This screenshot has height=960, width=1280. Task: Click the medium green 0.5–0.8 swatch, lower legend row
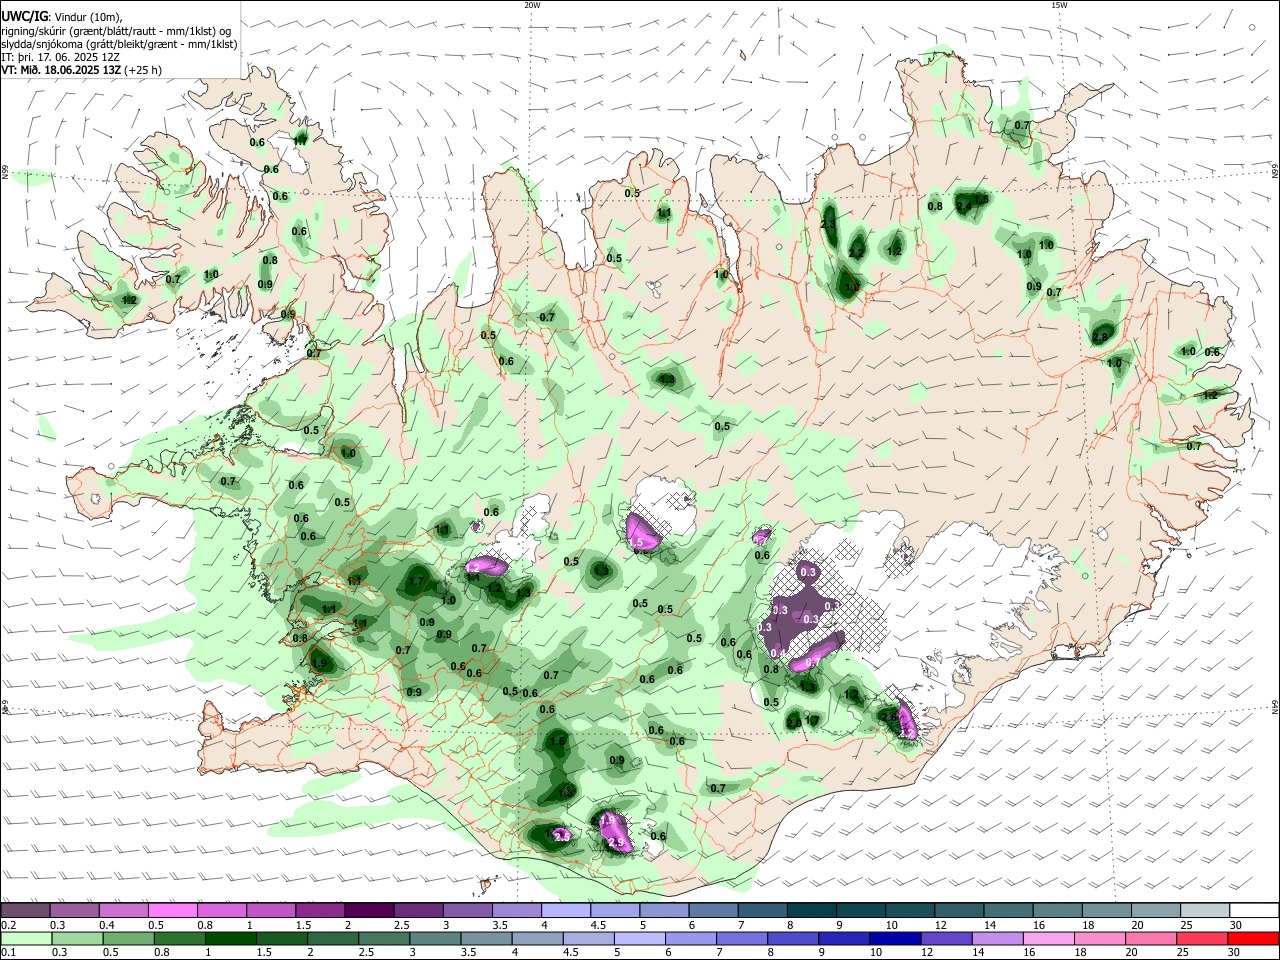pyautogui.click(x=128, y=938)
